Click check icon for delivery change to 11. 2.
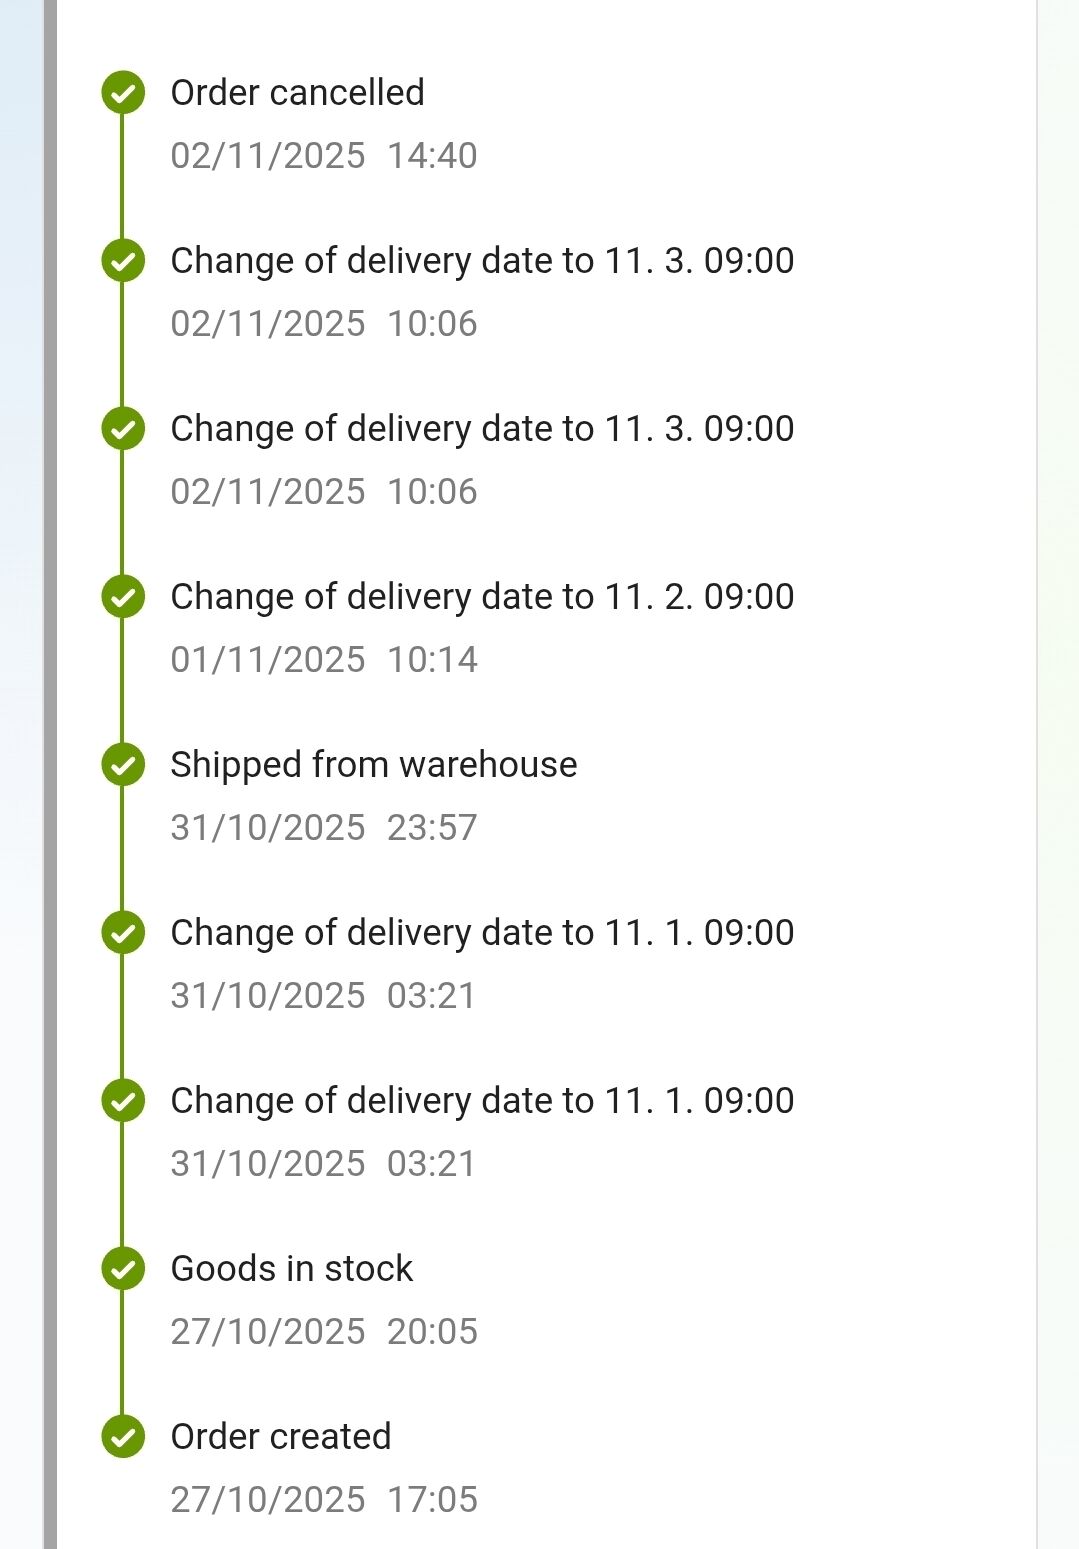Screen dimensions: 1079x1549 pos(123,597)
